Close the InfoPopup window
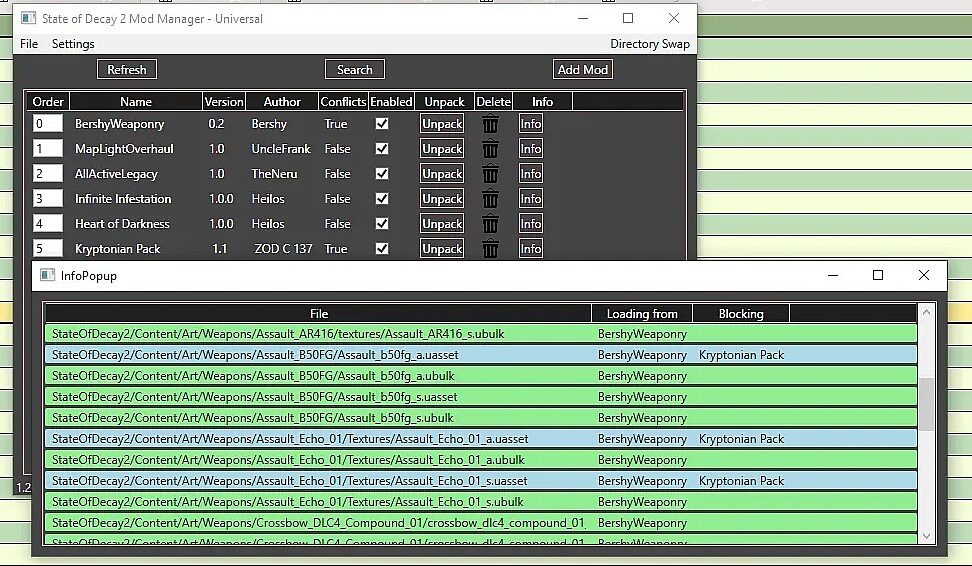This screenshot has height=566, width=972. click(924, 275)
